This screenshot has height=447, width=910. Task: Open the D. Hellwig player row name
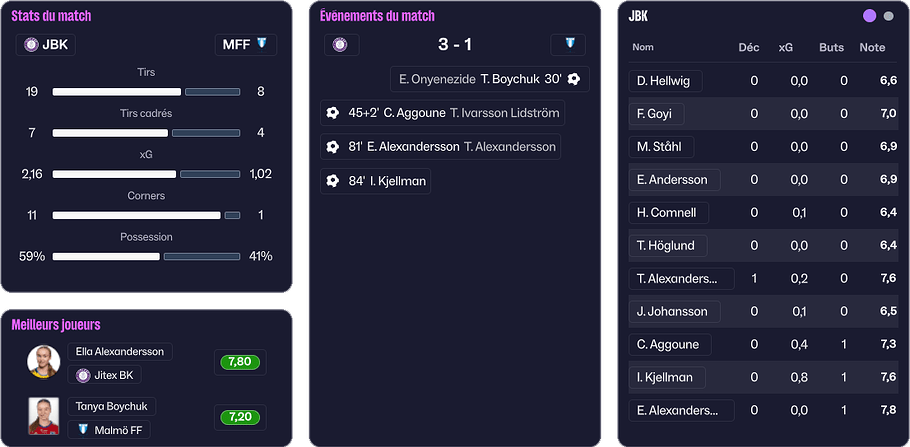point(667,81)
